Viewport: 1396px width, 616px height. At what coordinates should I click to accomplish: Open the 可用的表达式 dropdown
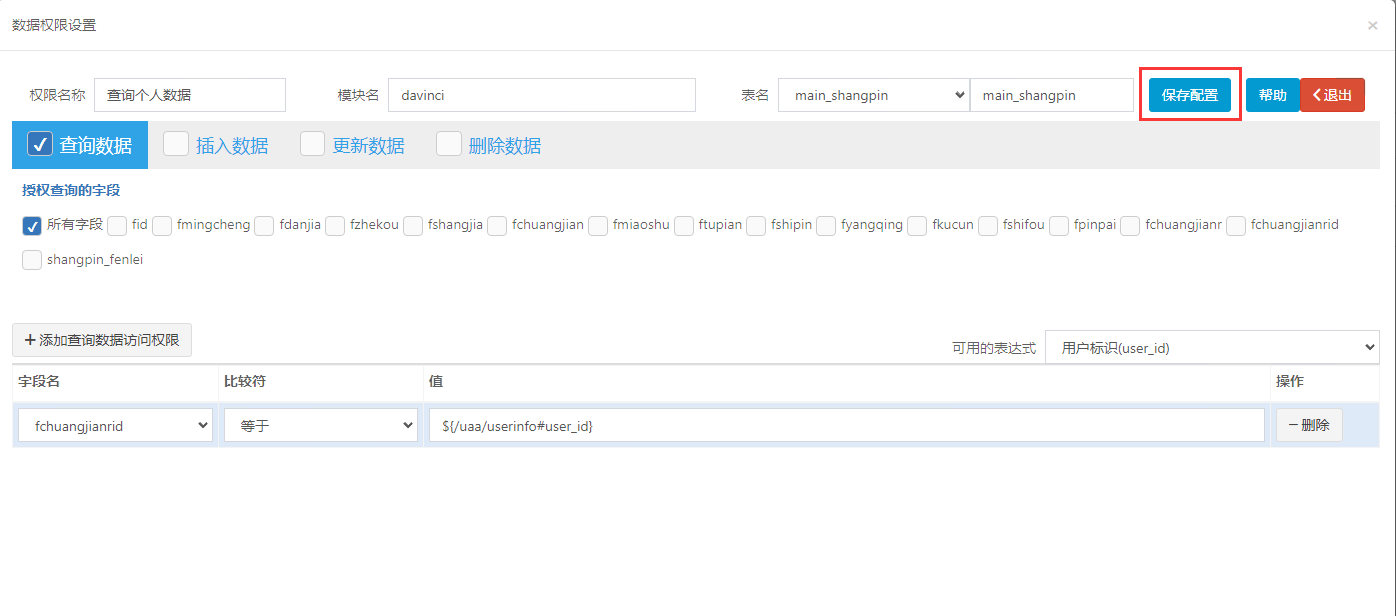click(x=1212, y=347)
